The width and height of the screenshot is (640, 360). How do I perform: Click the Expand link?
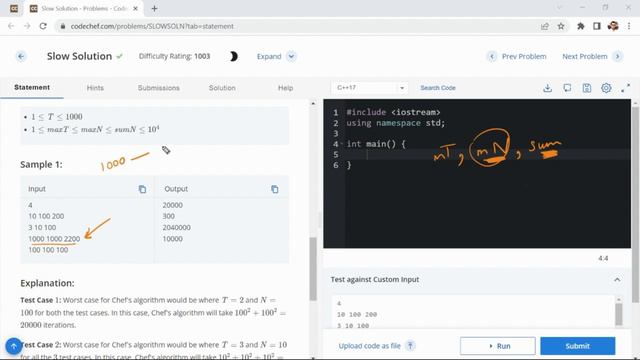pyautogui.click(x=269, y=56)
